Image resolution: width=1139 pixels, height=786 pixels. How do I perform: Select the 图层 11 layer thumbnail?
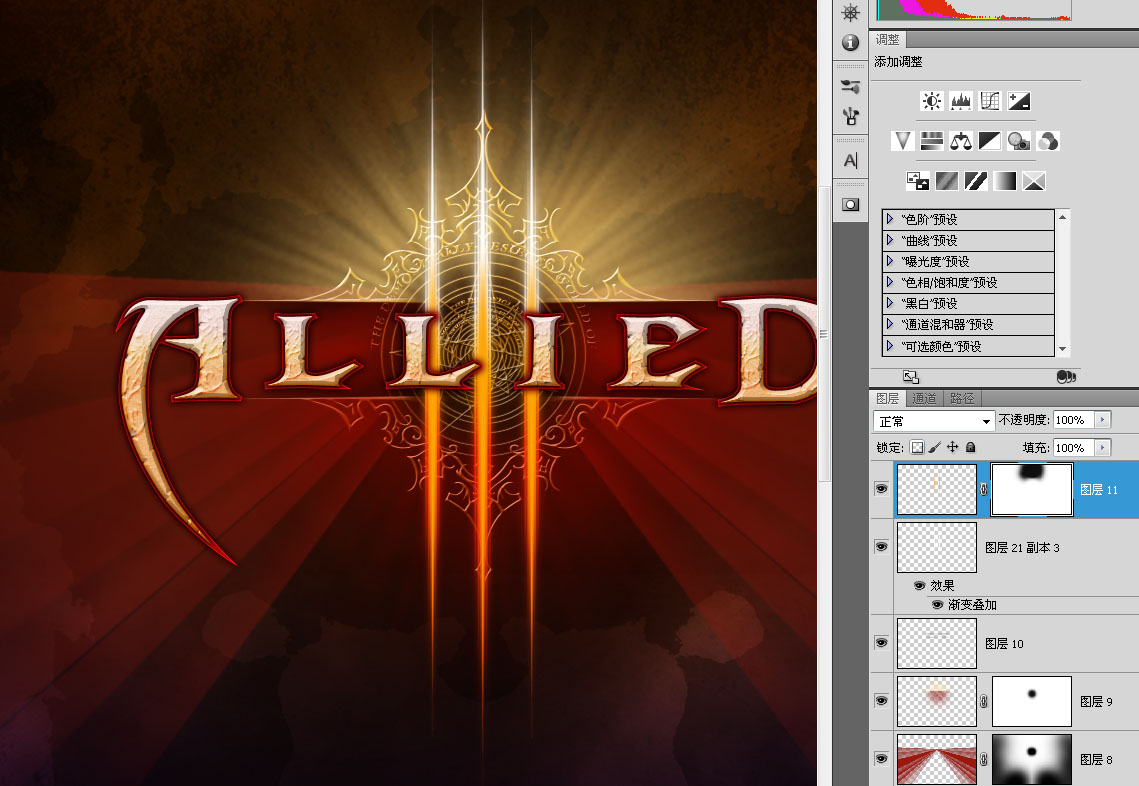coord(937,490)
